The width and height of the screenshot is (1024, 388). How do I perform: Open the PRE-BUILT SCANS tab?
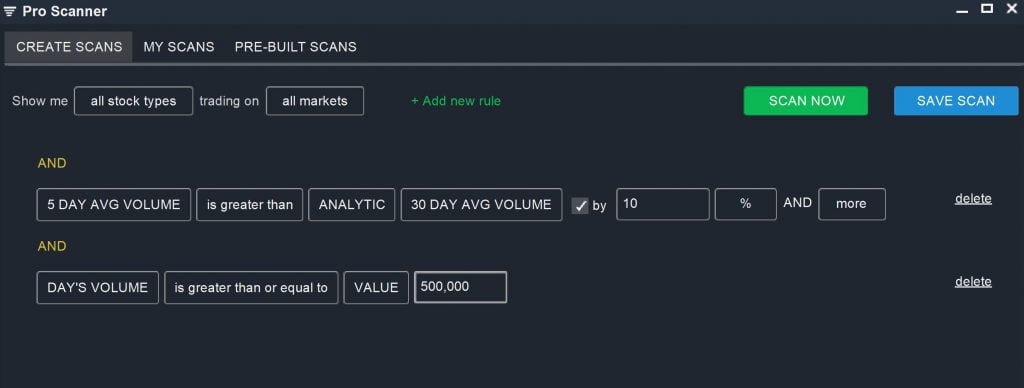pyautogui.click(x=296, y=47)
